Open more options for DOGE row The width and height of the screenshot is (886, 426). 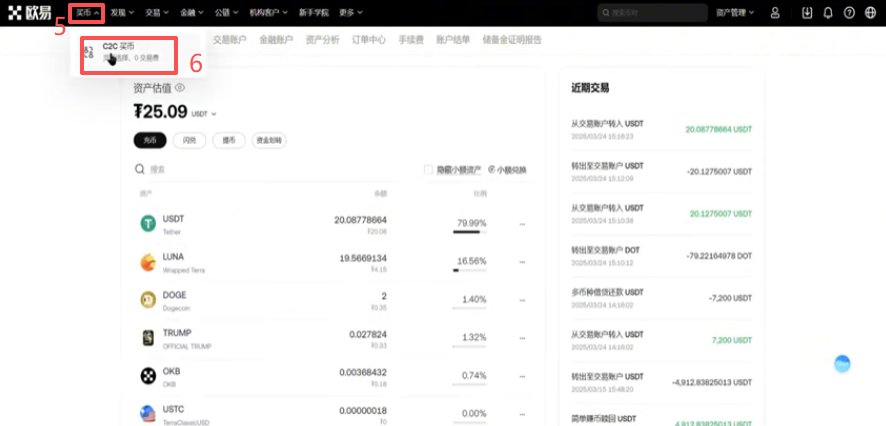pyautogui.click(x=522, y=300)
